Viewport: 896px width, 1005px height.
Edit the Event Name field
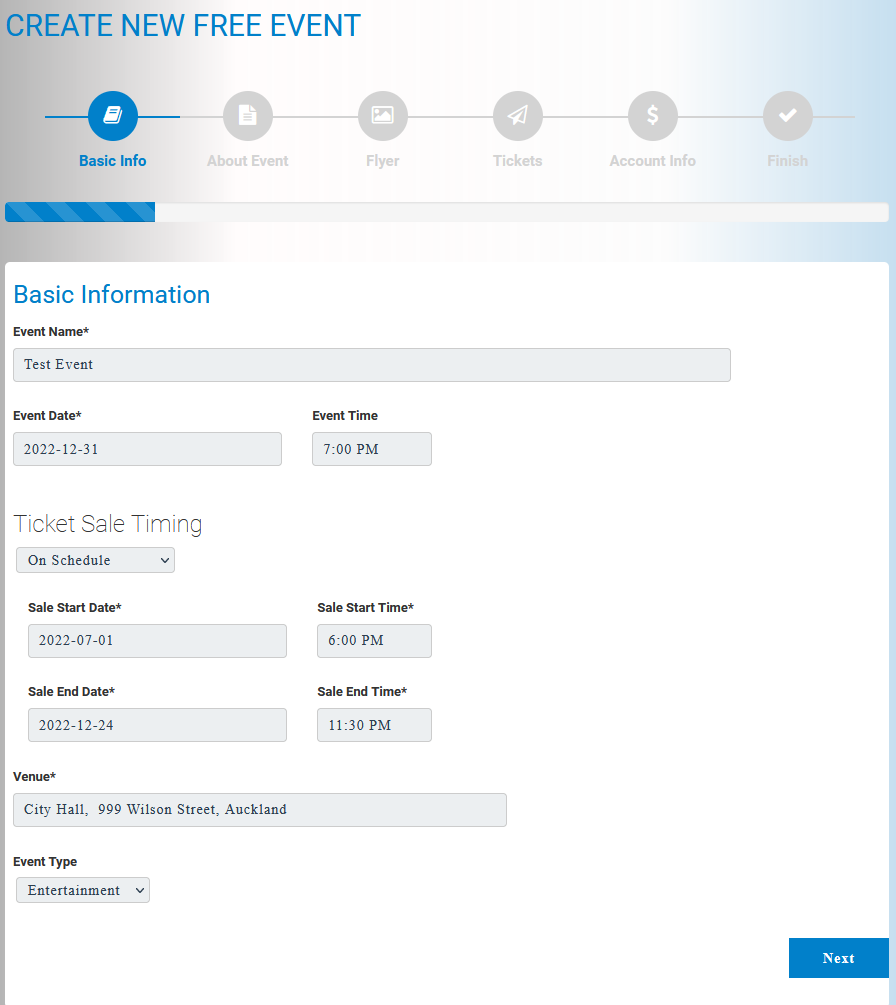(371, 365)
